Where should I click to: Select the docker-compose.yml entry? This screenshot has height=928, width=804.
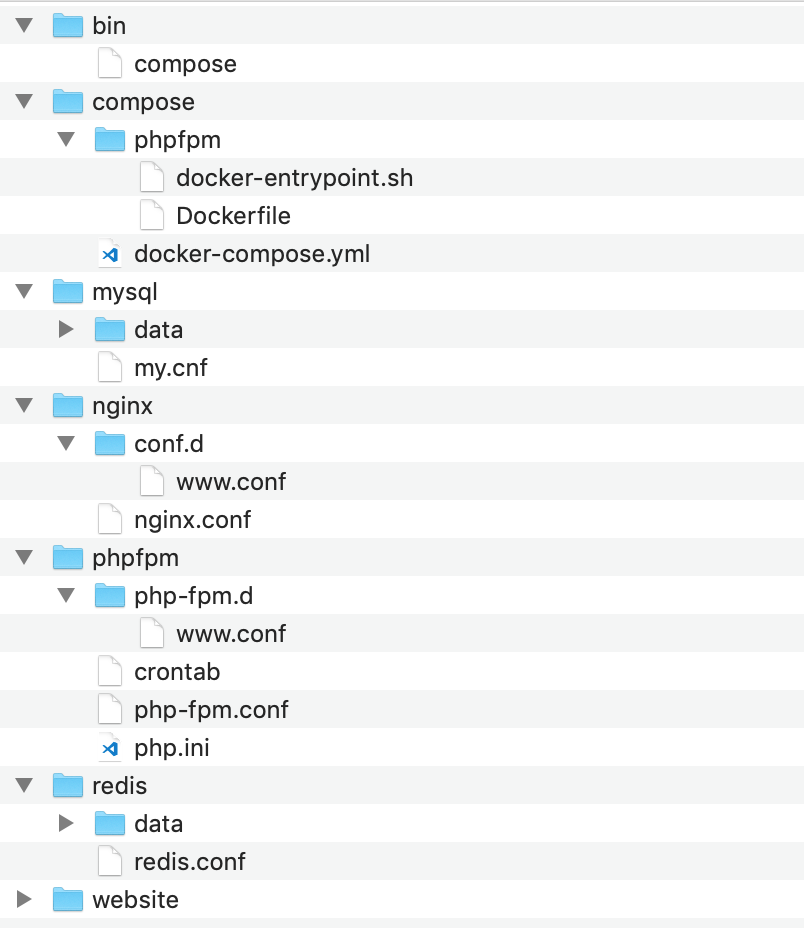click(x=251, y=253)
